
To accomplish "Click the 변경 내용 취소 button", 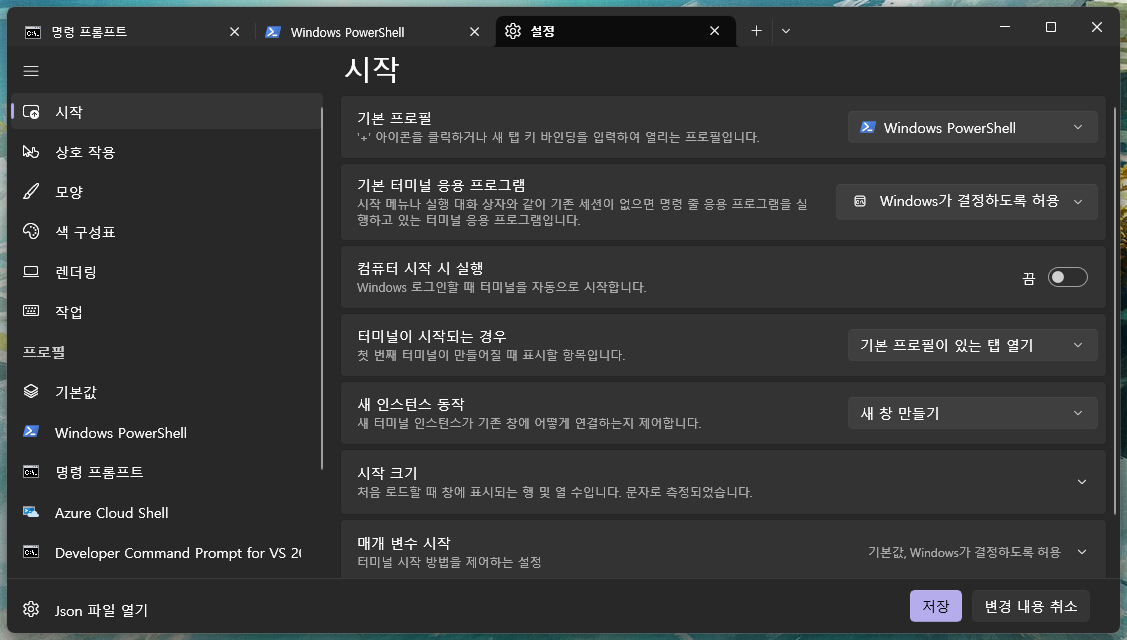I will pyautogui.click(x=1031, y=606).
